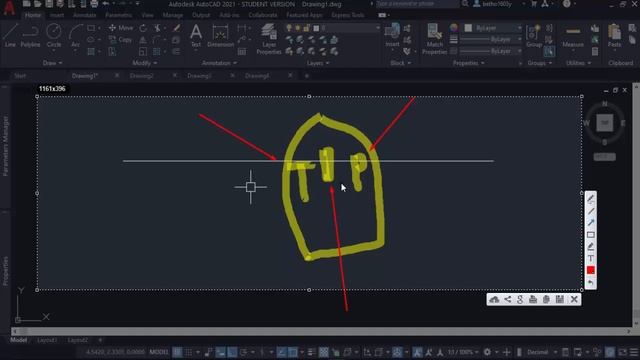Switch to the Drawing3 file tab

point(199,76)
